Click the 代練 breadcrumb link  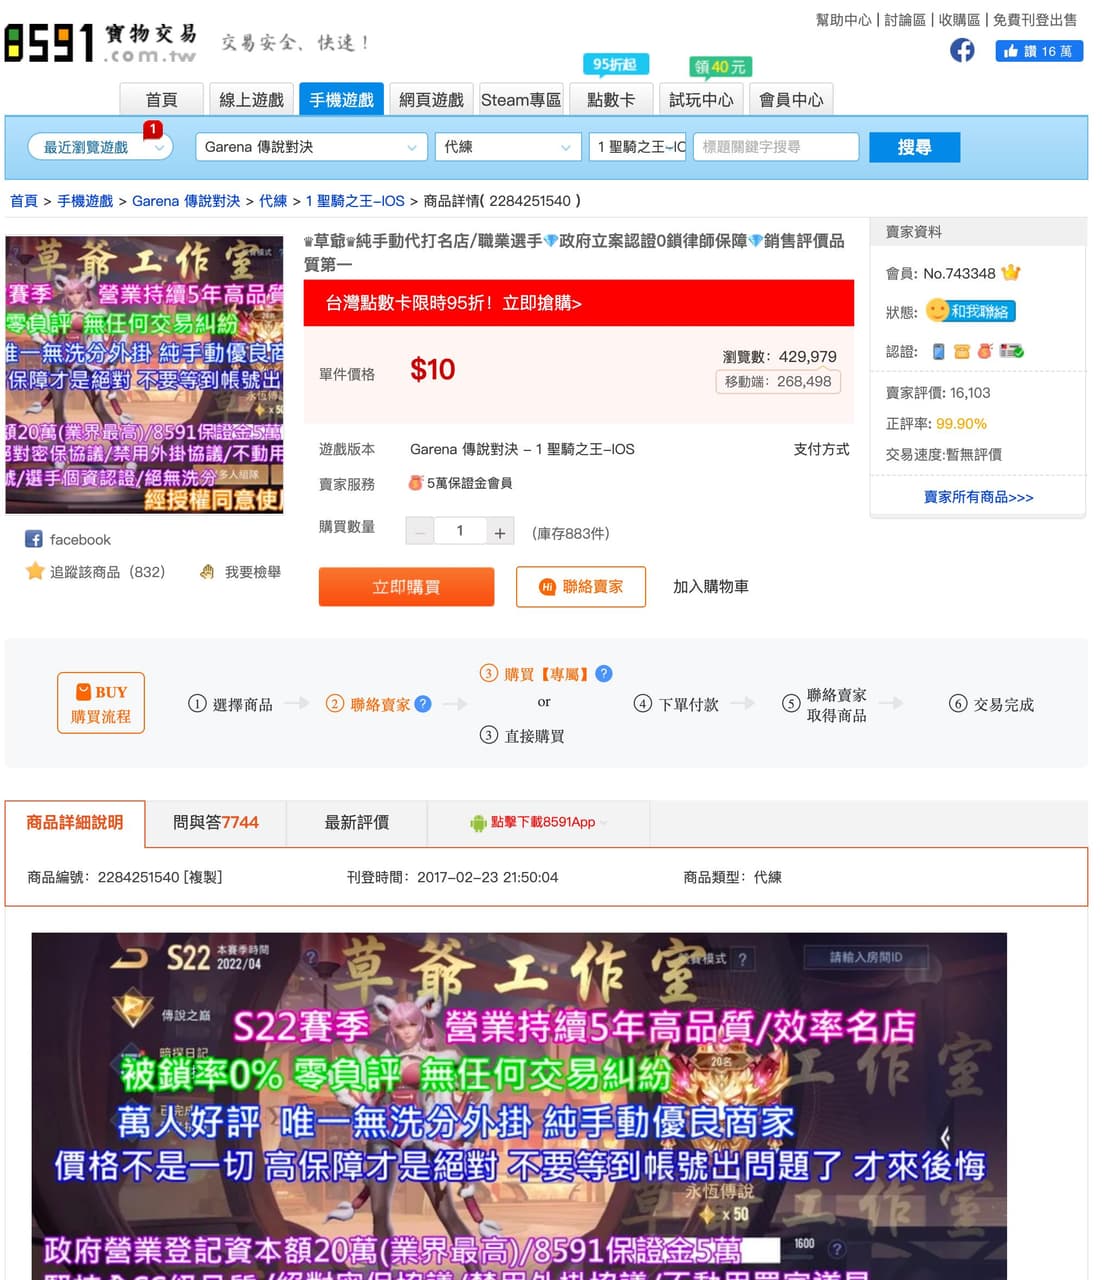(273, 201)
